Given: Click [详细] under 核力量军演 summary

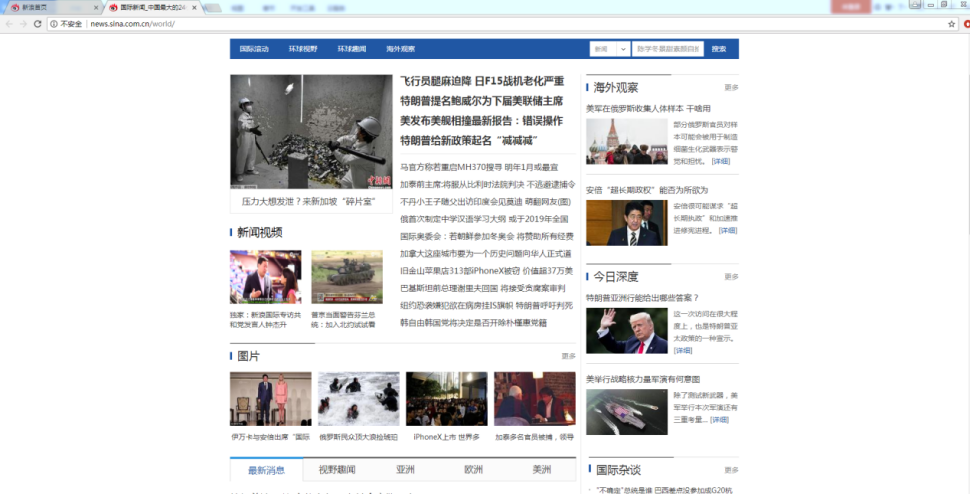Looking at the screenshot, I should (719, 420).
